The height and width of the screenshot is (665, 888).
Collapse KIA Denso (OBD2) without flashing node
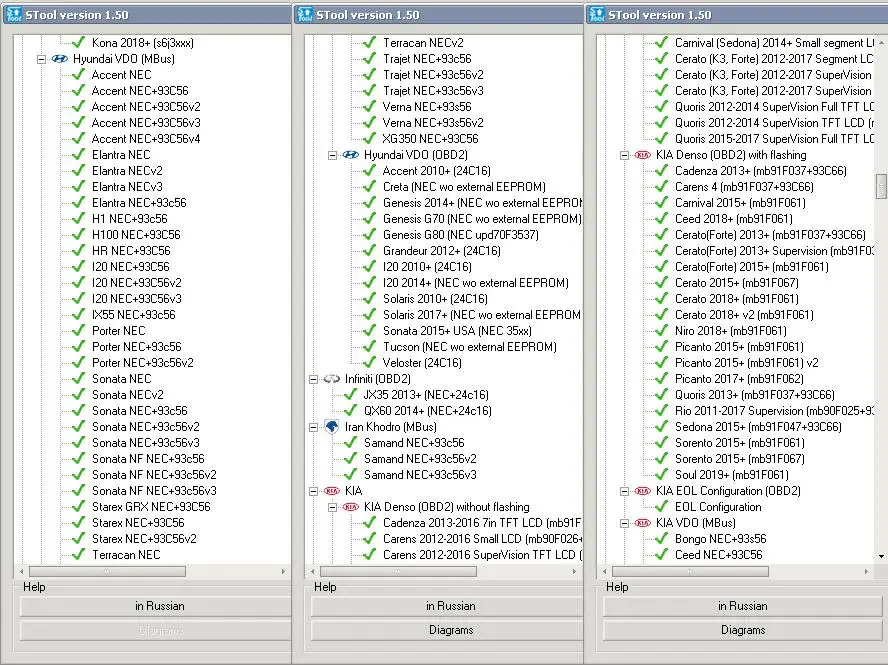[x=332, y=507]
